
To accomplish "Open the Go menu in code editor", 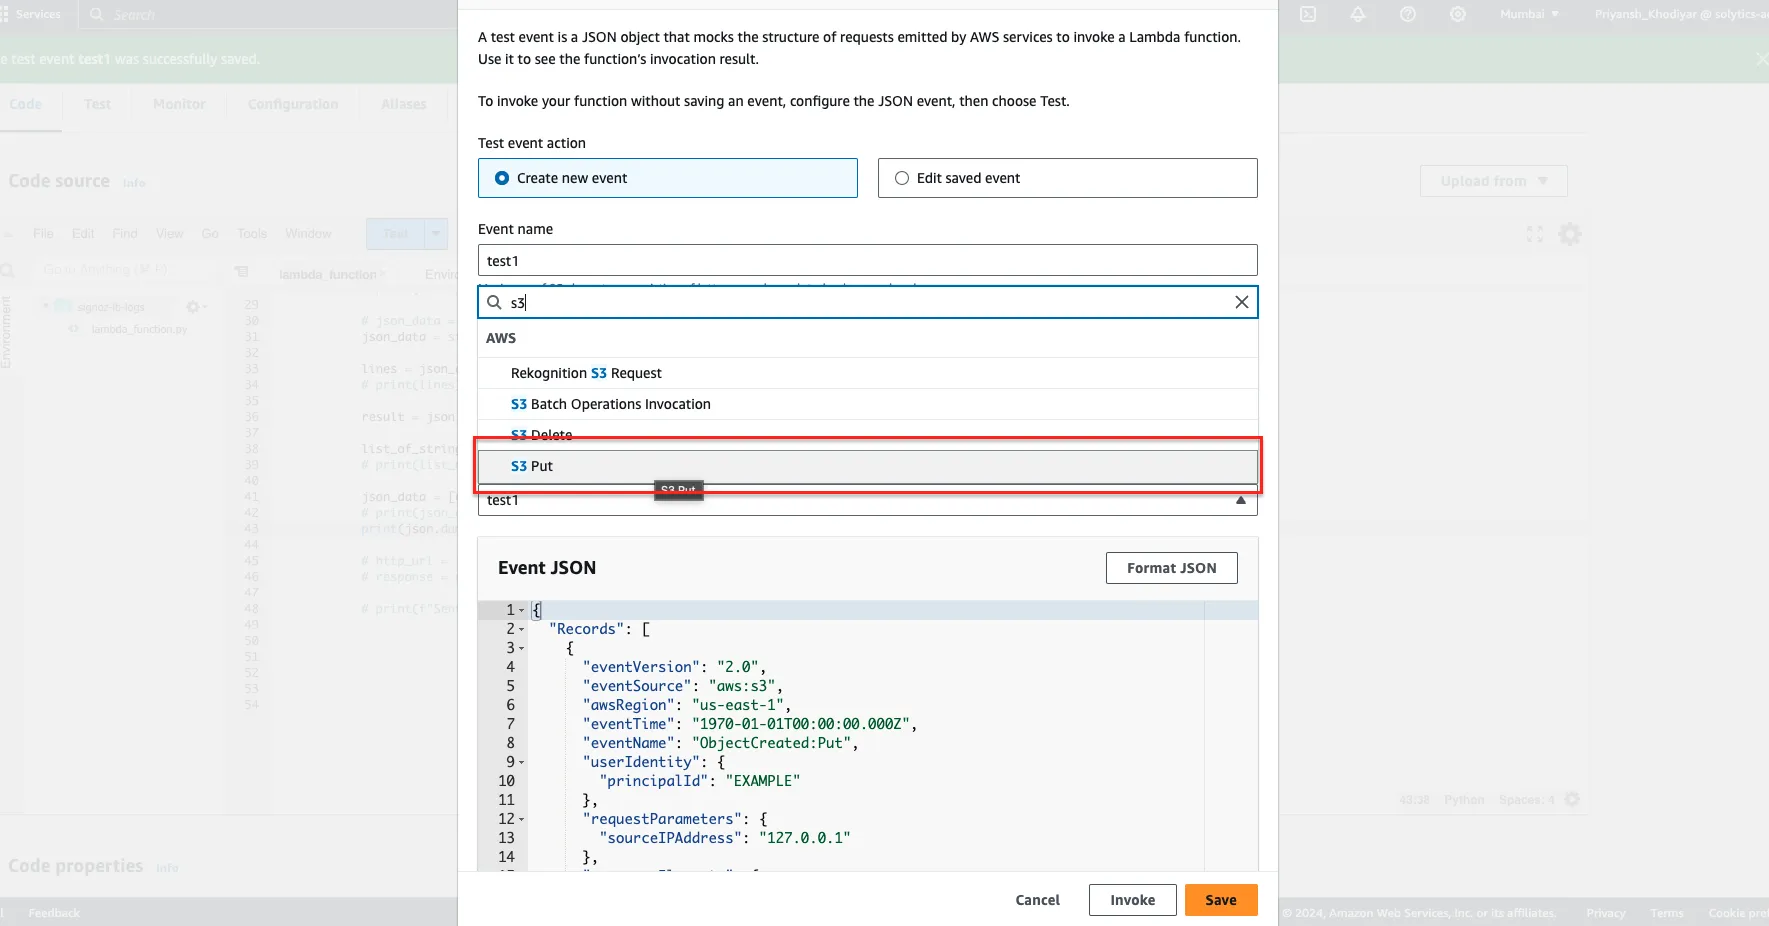I will click(210, 234).
